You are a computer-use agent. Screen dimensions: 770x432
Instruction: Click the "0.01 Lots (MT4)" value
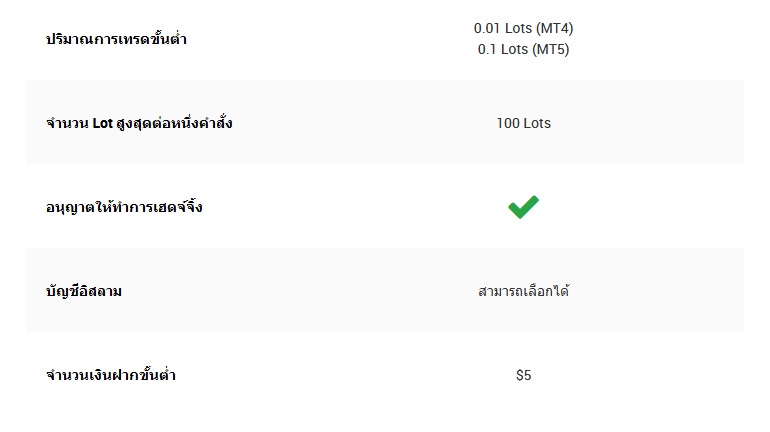click(x=523, y=28)
